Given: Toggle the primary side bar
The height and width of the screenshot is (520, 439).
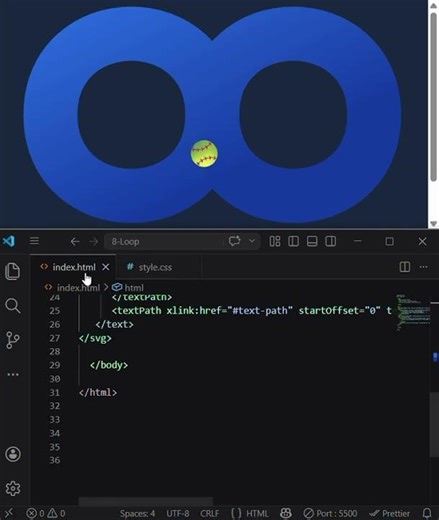Looking at the screenshot, I should tap(293, 241).
